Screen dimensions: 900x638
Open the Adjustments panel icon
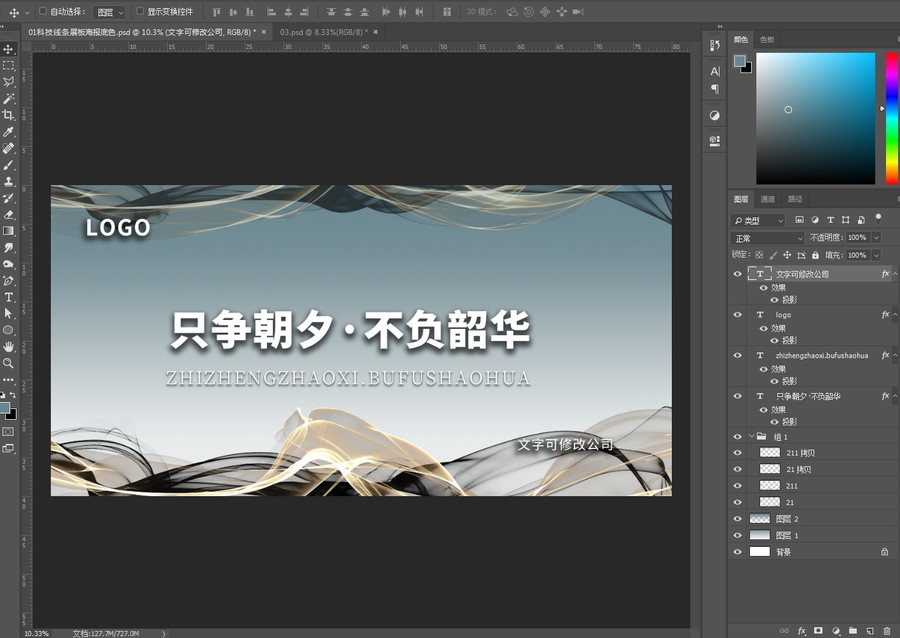(715, 115)
